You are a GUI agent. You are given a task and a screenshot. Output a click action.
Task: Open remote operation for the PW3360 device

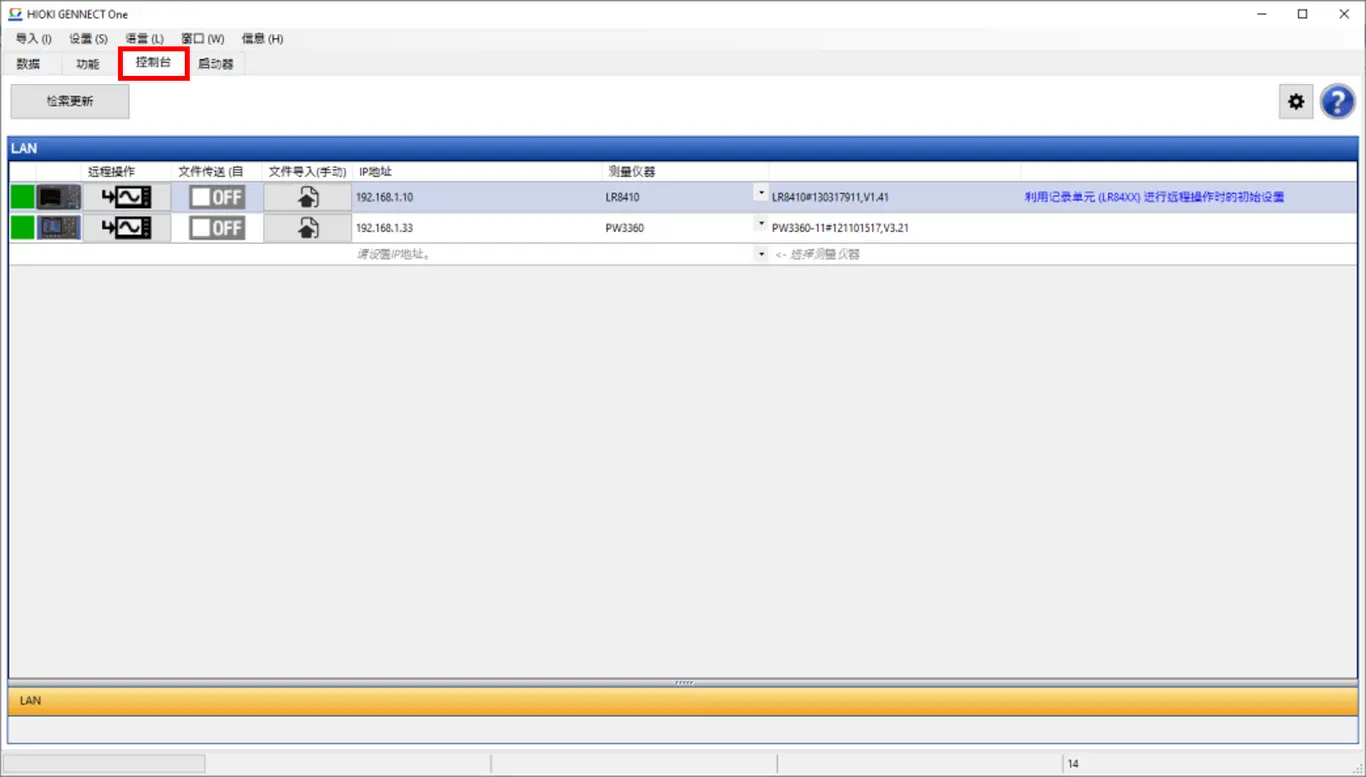coord(127,228)
